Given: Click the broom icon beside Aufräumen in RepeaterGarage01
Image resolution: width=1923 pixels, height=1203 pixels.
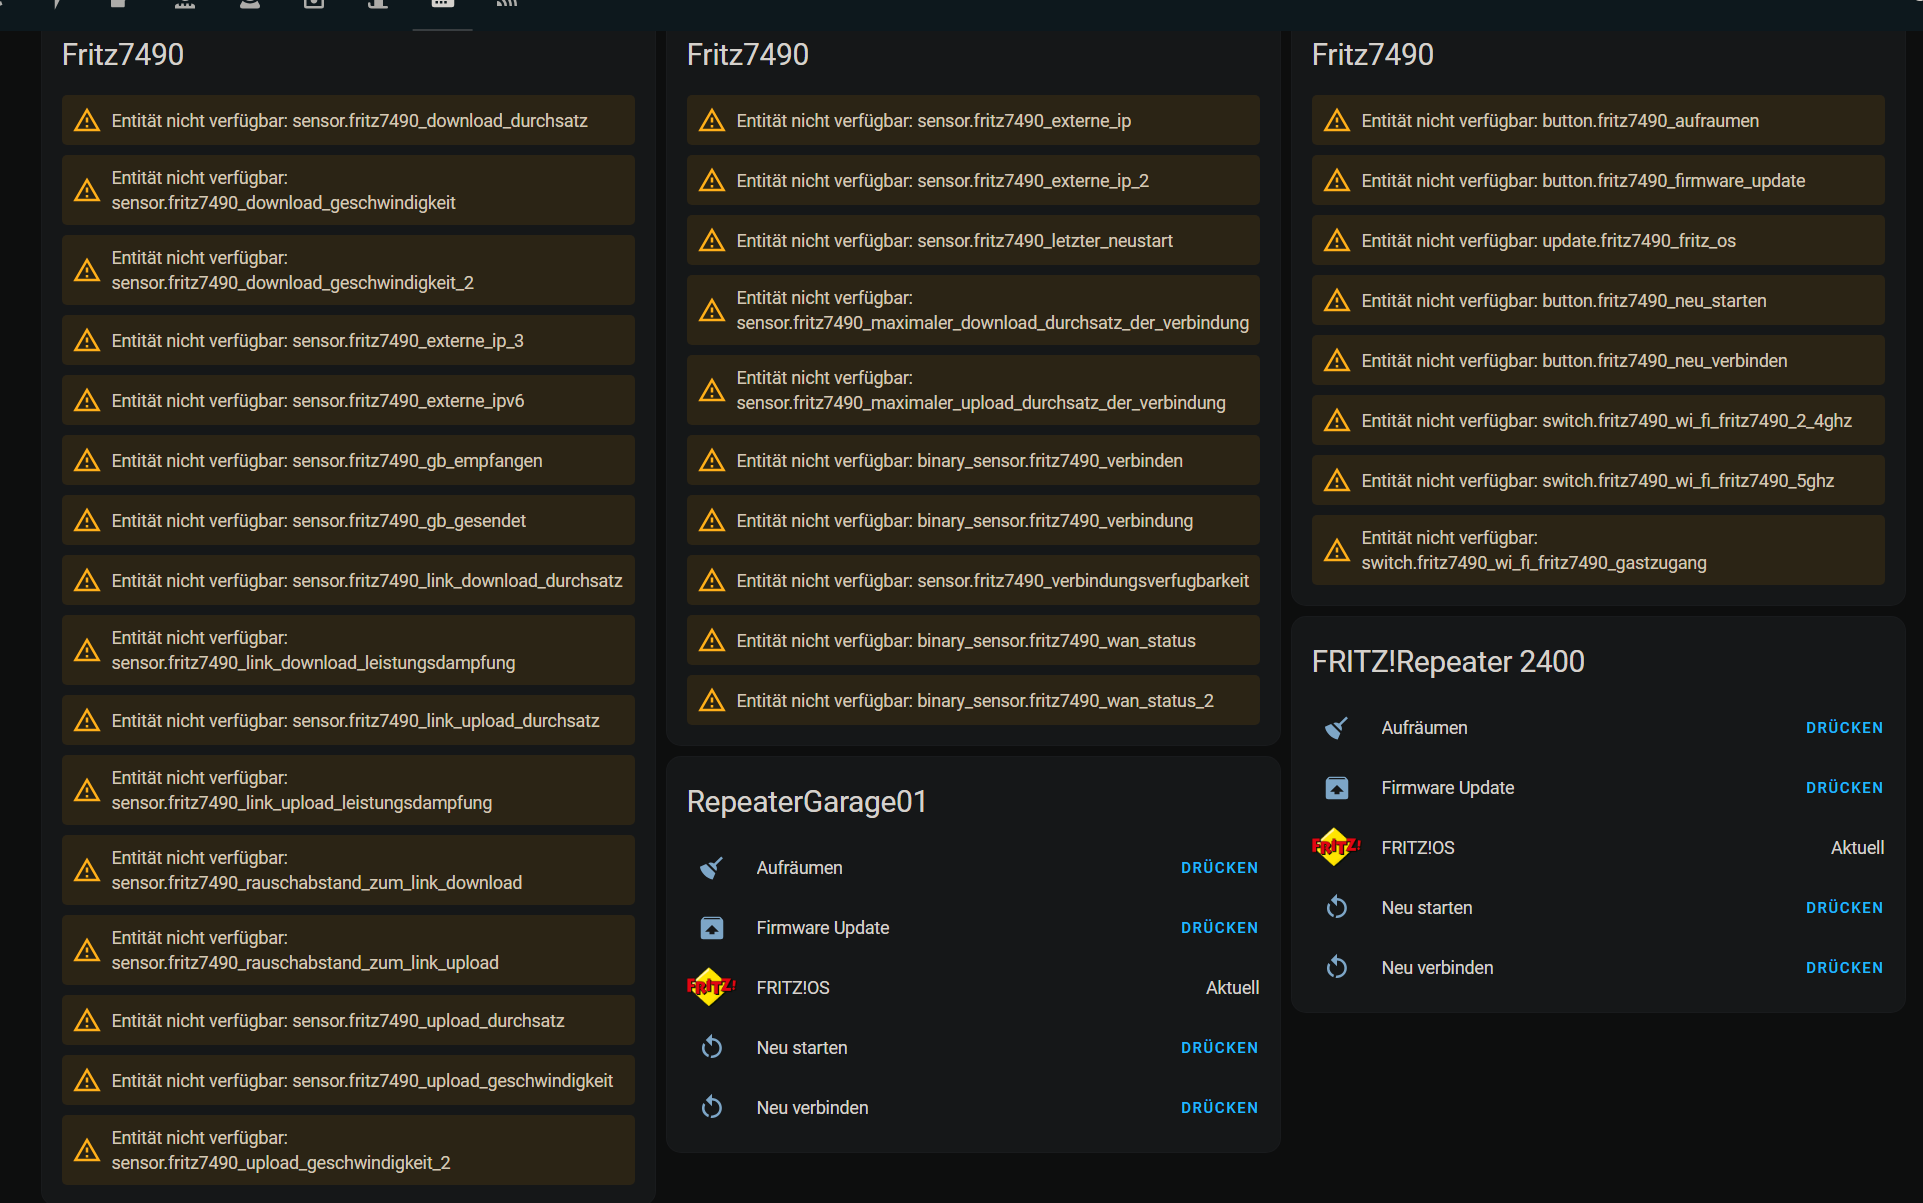Looking at the screenshot, I should click(711, 868).
